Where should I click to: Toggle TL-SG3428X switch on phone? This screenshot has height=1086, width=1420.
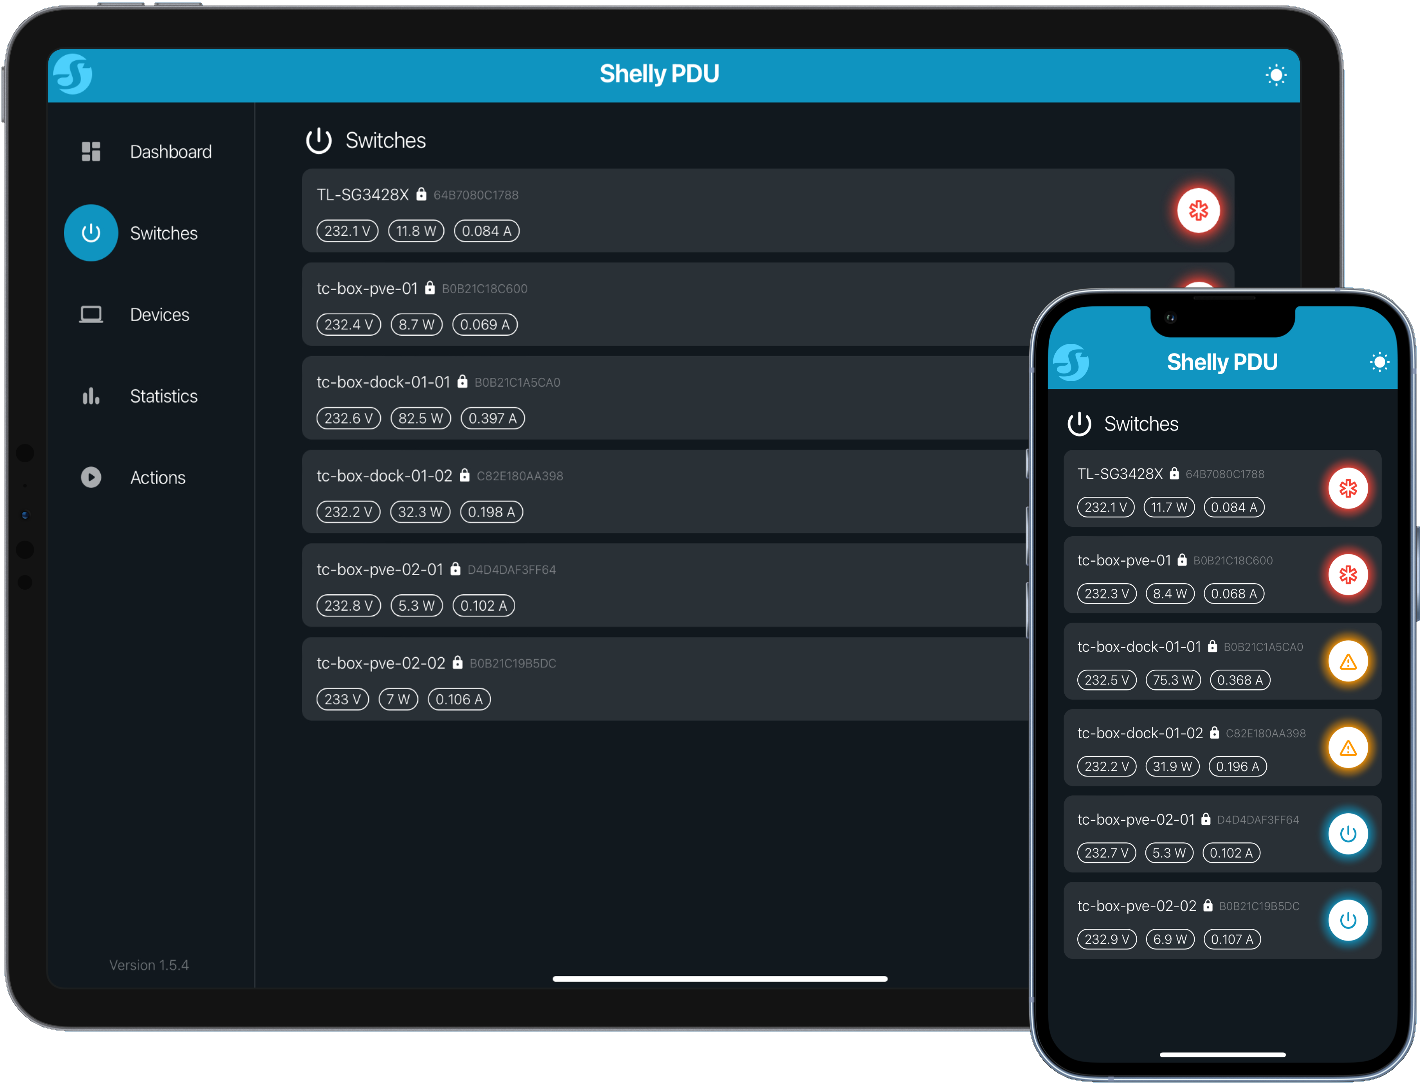(1348, 488)
